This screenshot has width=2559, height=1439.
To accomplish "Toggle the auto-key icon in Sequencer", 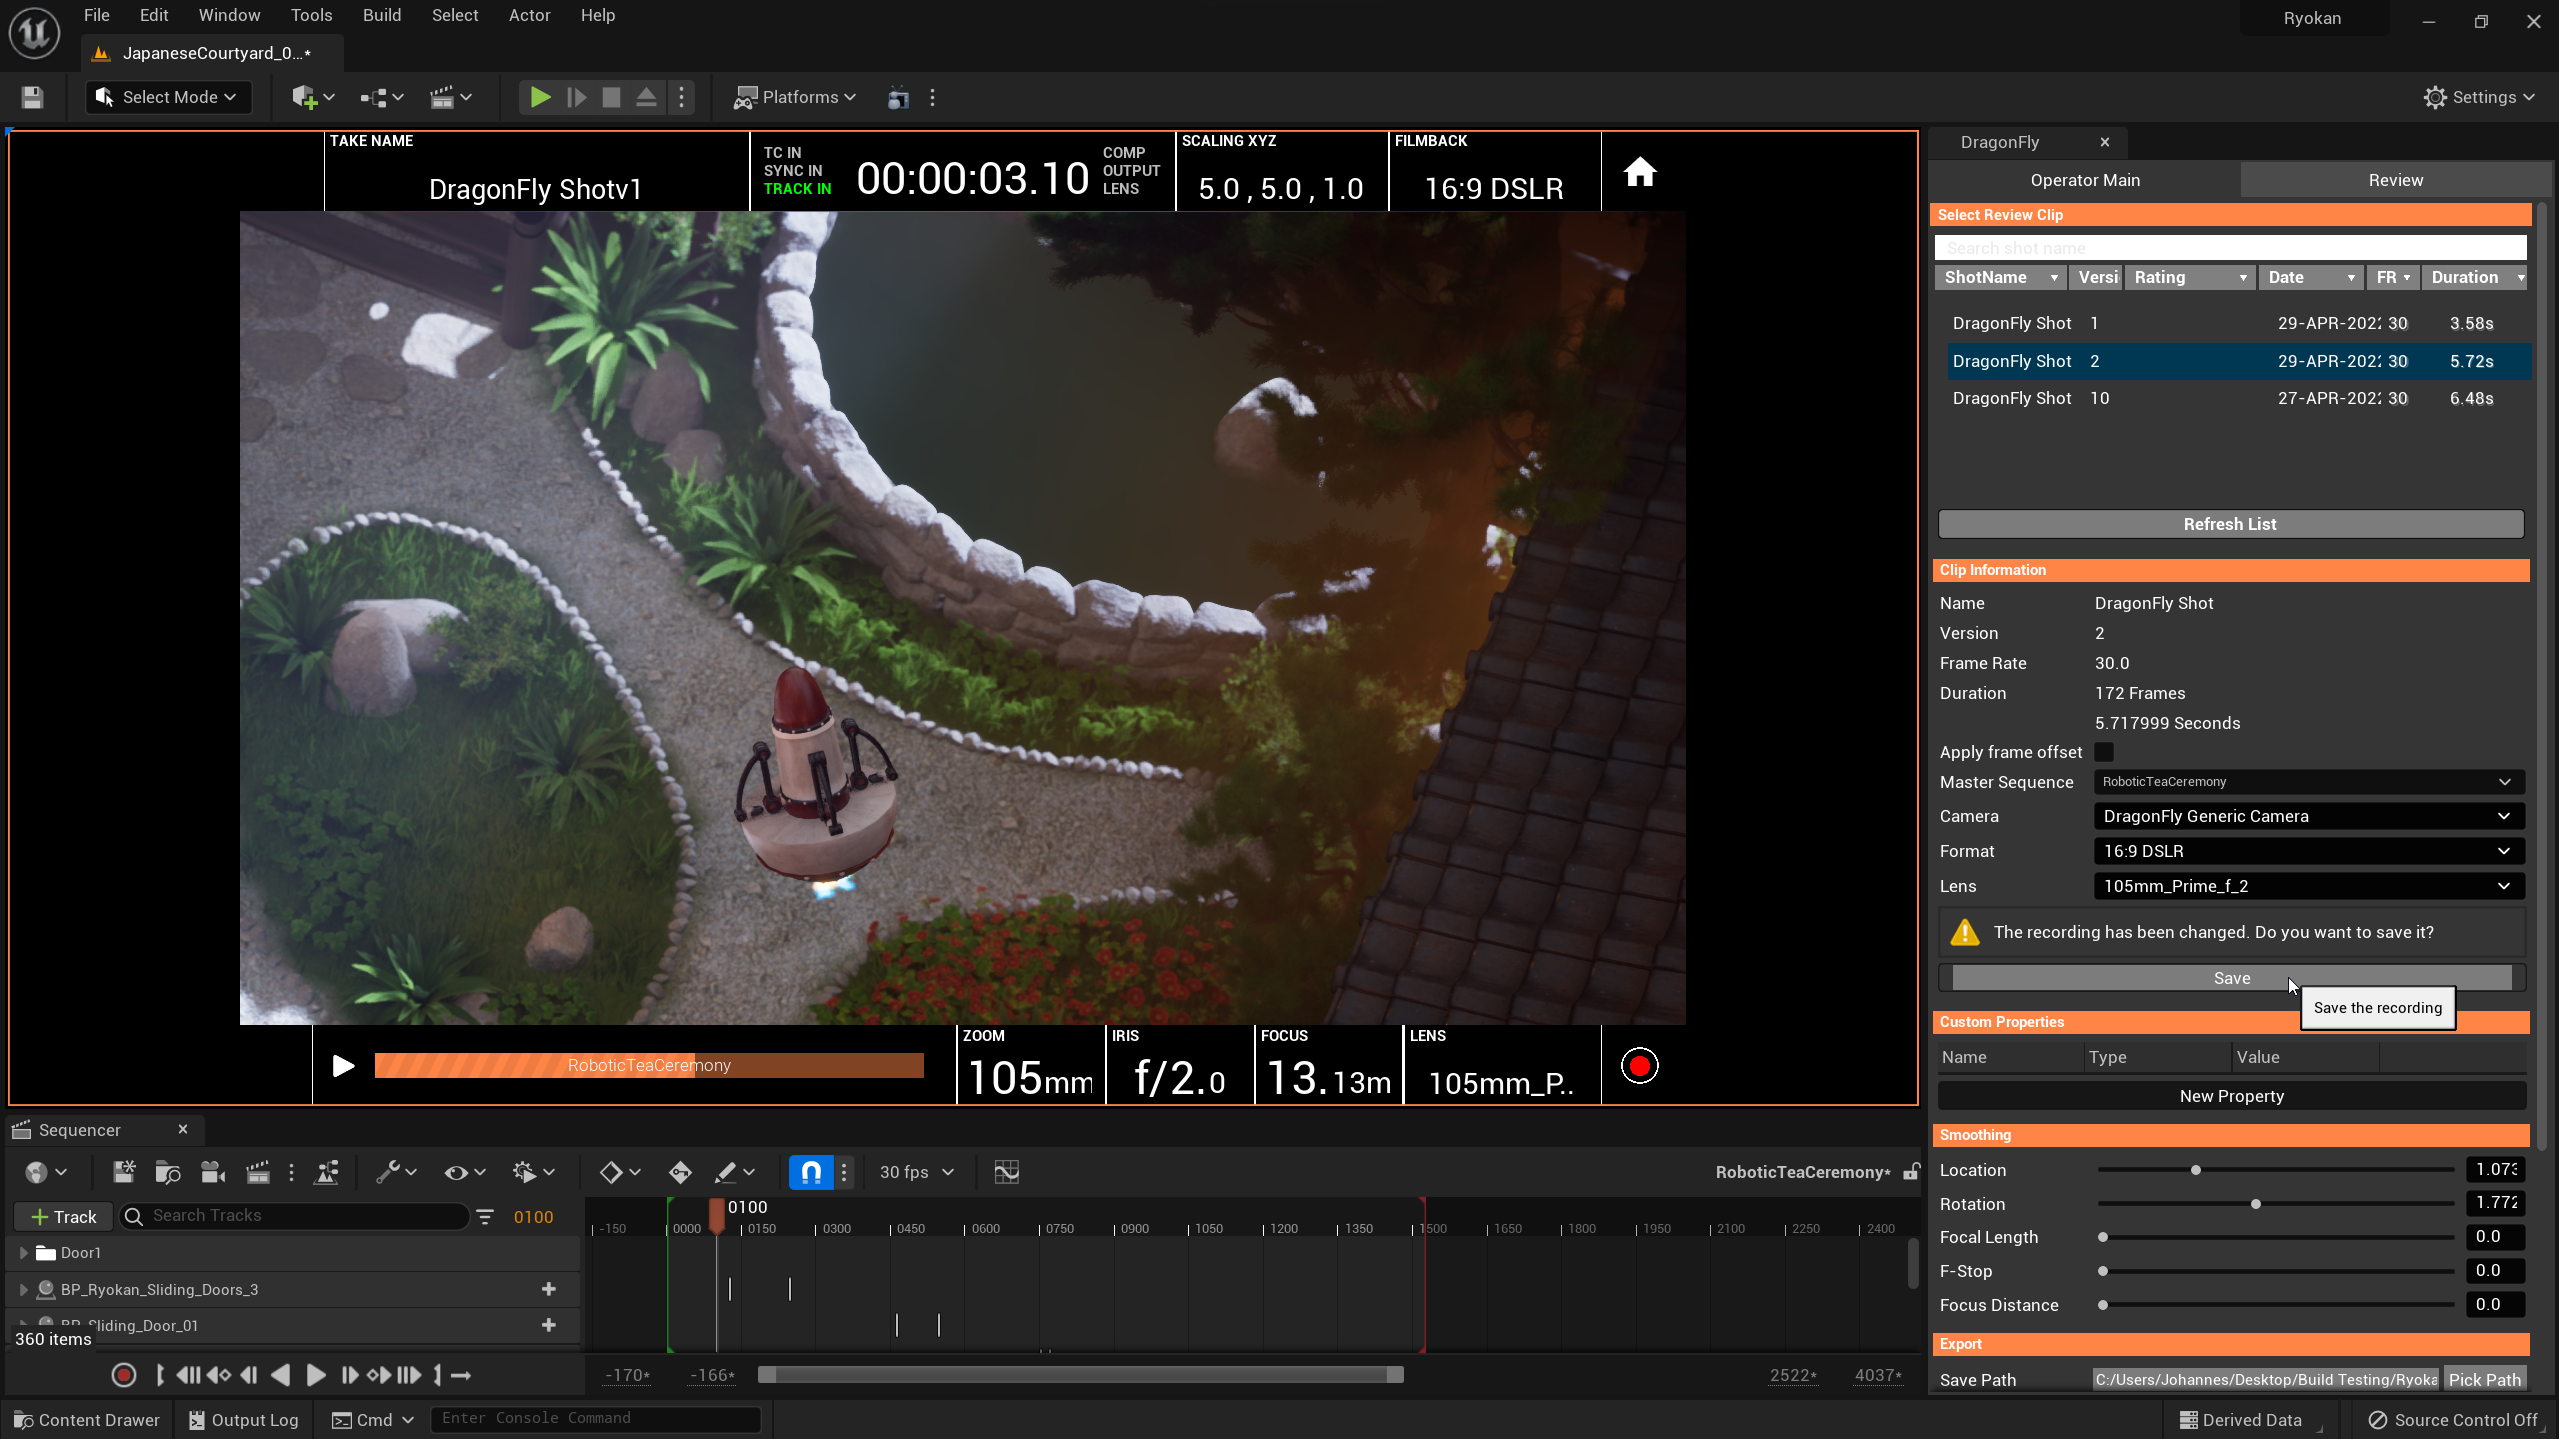I will pos(680,1172).
